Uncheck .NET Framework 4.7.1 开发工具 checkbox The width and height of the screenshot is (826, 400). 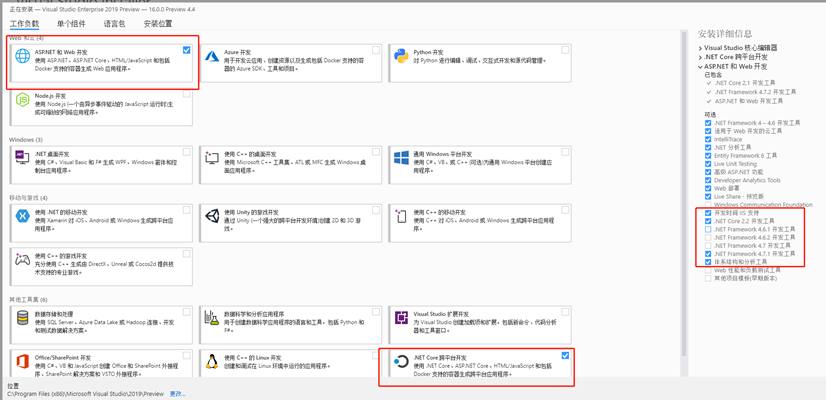point(708,253)
